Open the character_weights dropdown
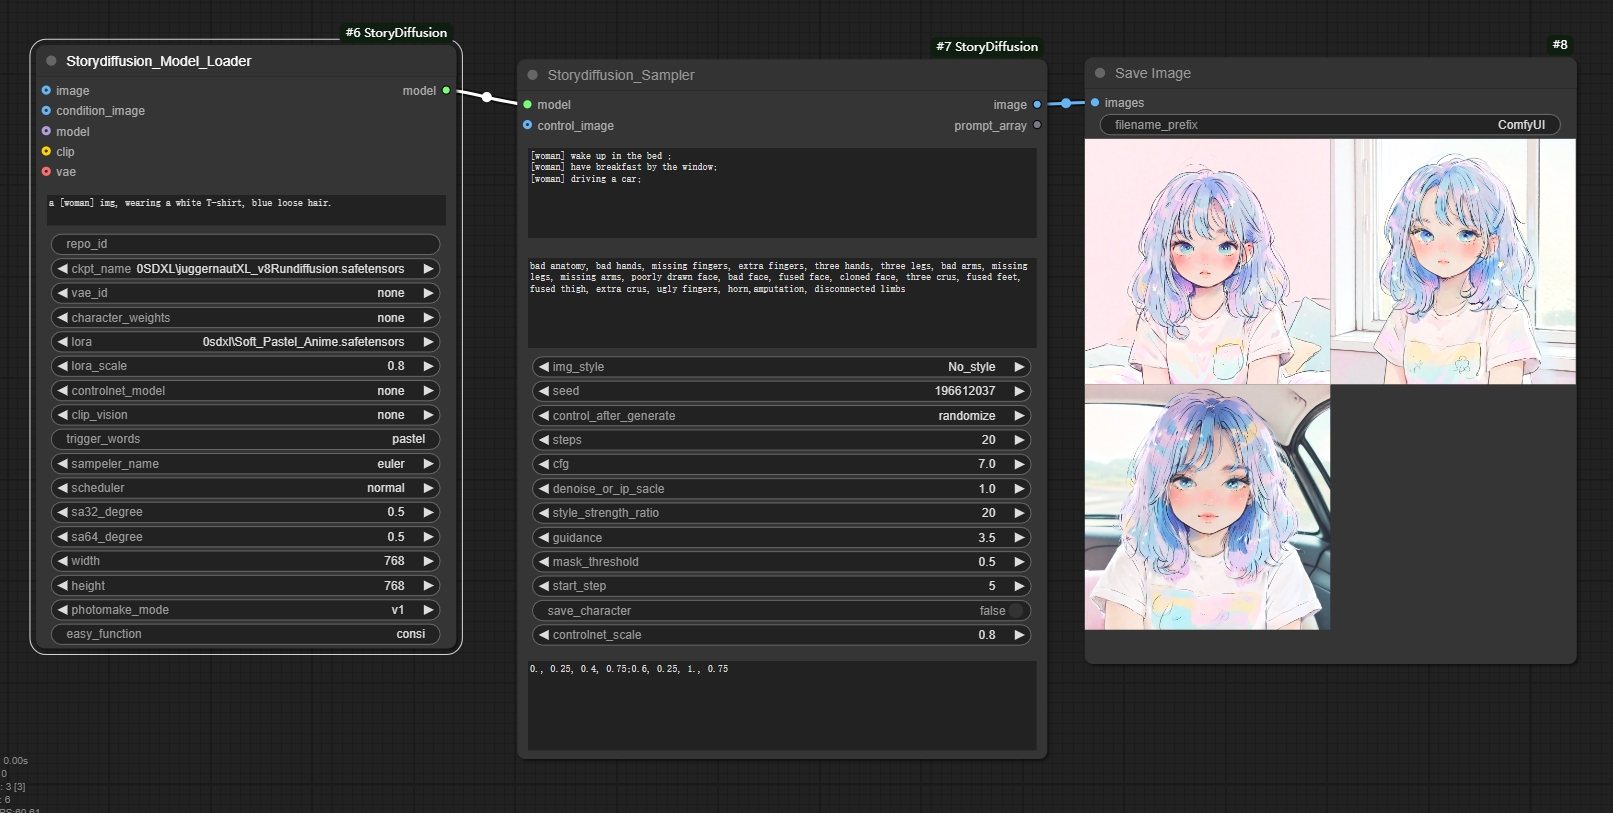This screenshot has height=813, width=1613. [245, 318]
